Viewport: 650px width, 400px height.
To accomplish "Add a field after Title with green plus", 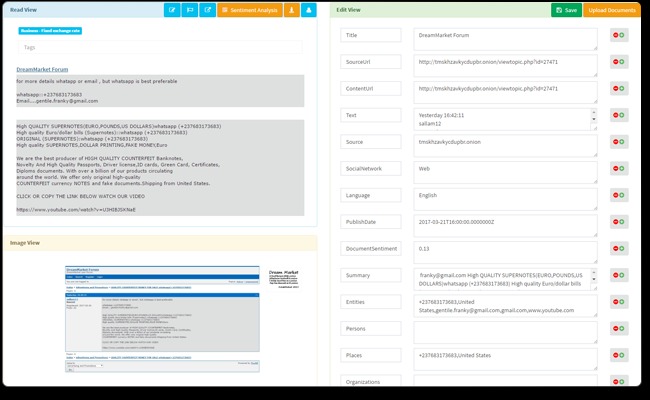I will [622, 35].
